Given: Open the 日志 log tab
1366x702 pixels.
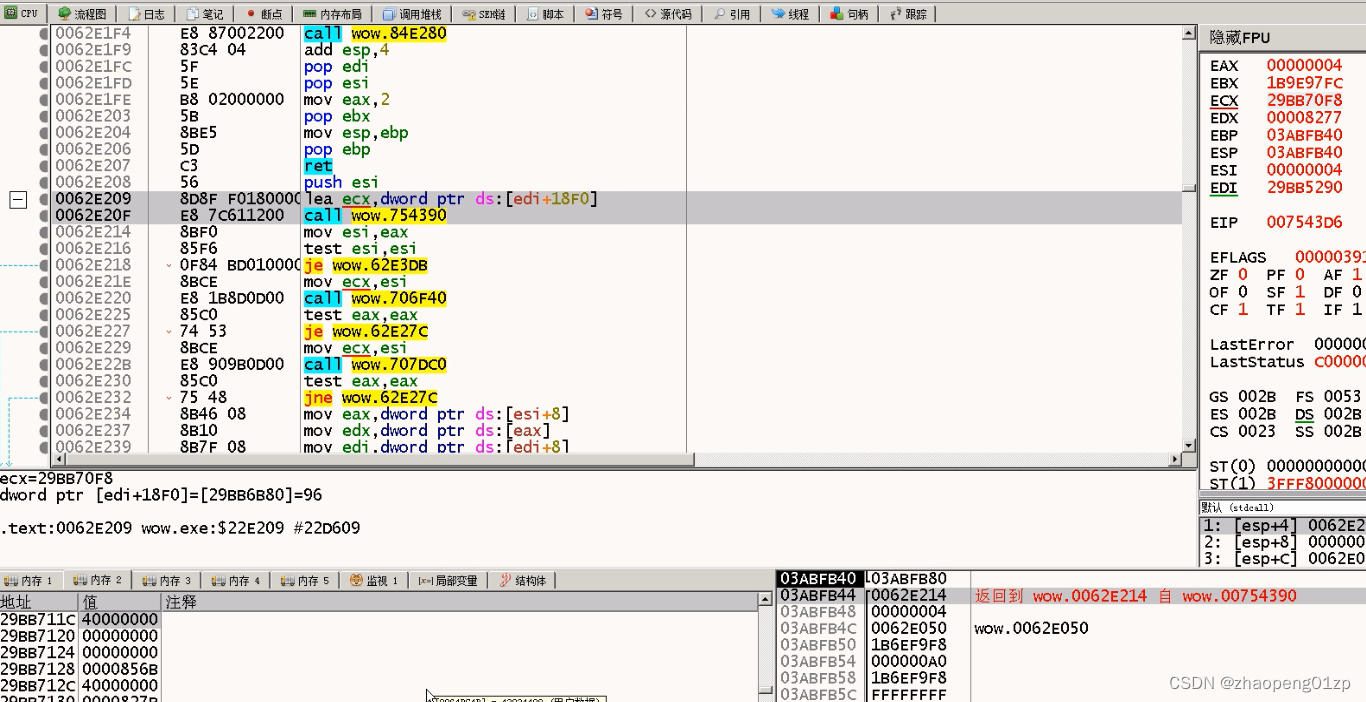Looking at the screenshot, I should pyautogui.click(x=146, y=14).
